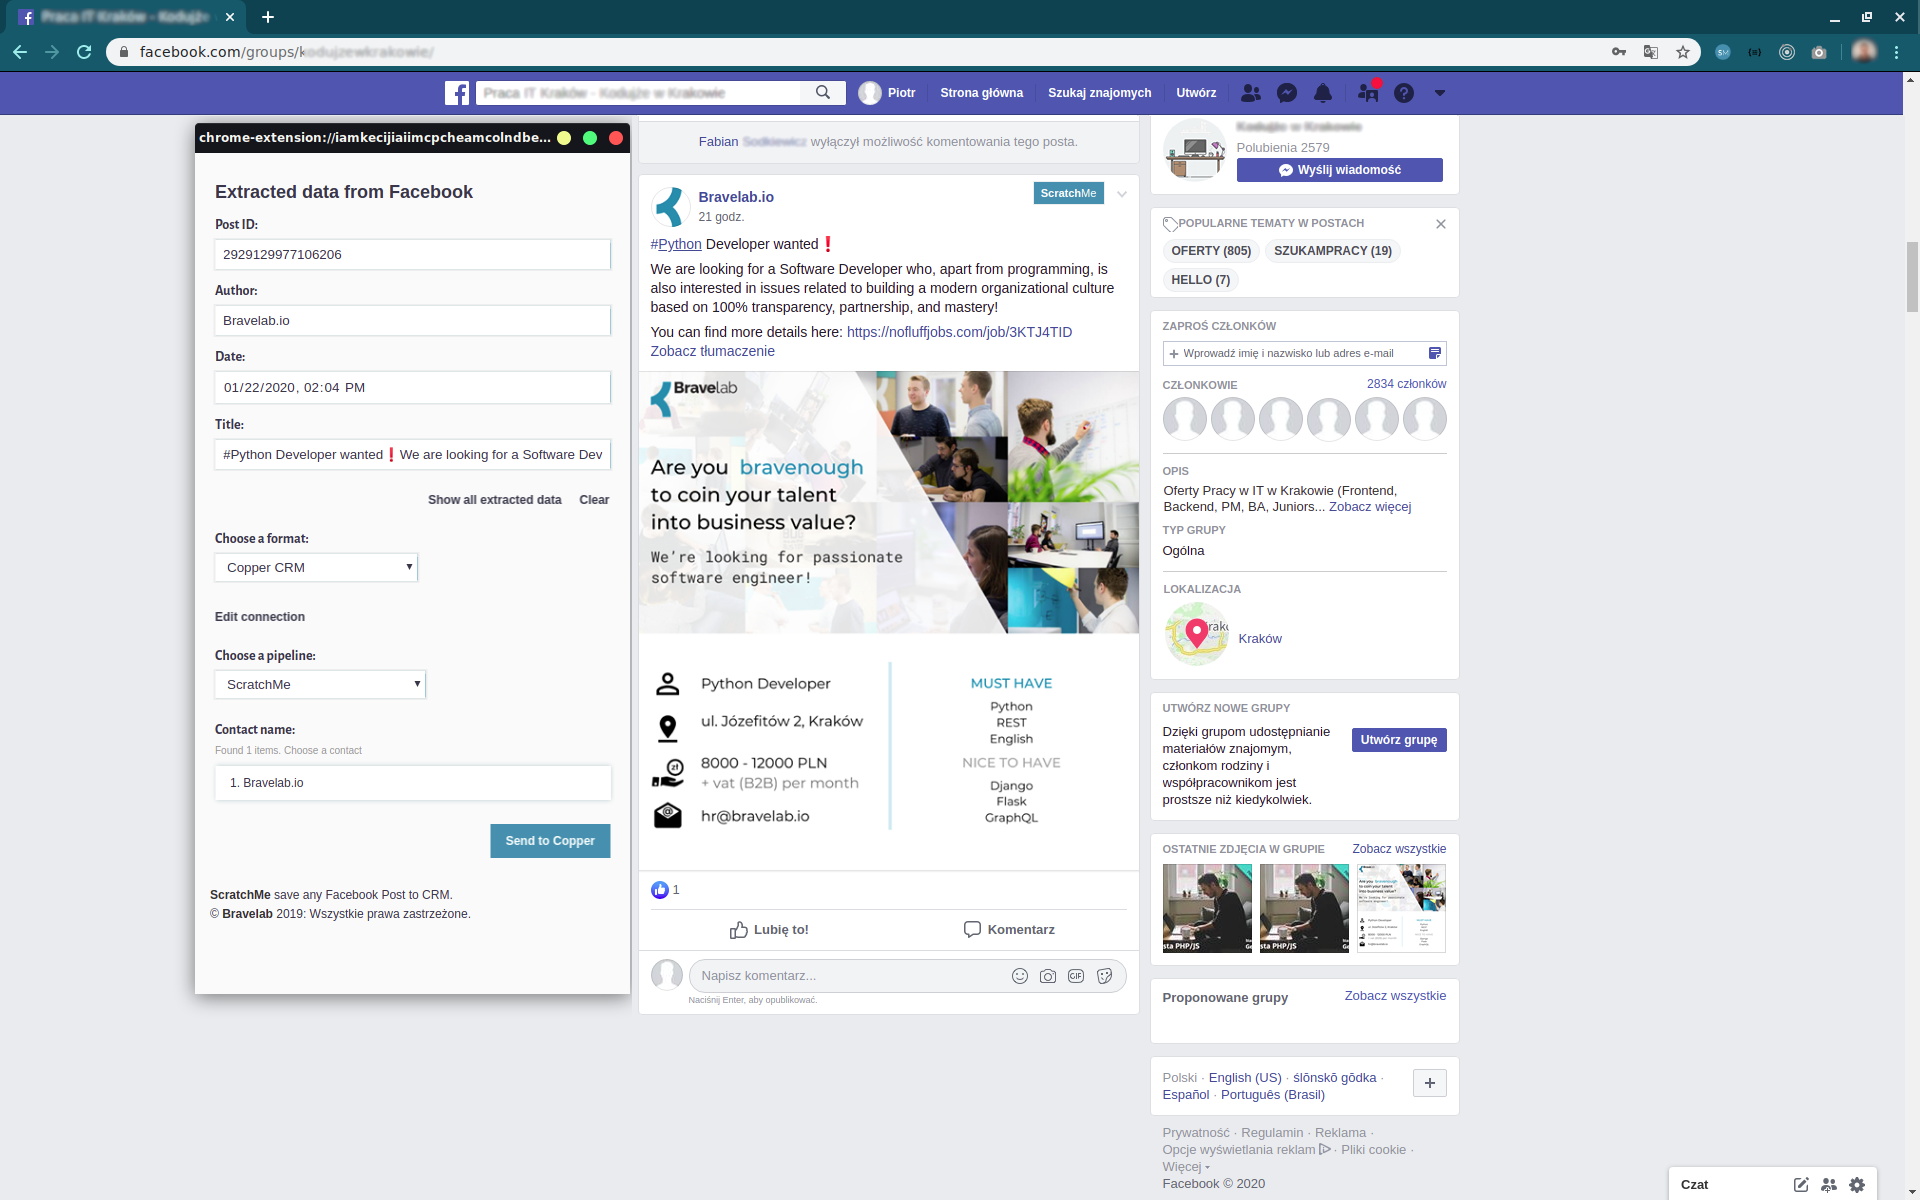
Task: Click the Lubię to! like button
Action: 768,930
